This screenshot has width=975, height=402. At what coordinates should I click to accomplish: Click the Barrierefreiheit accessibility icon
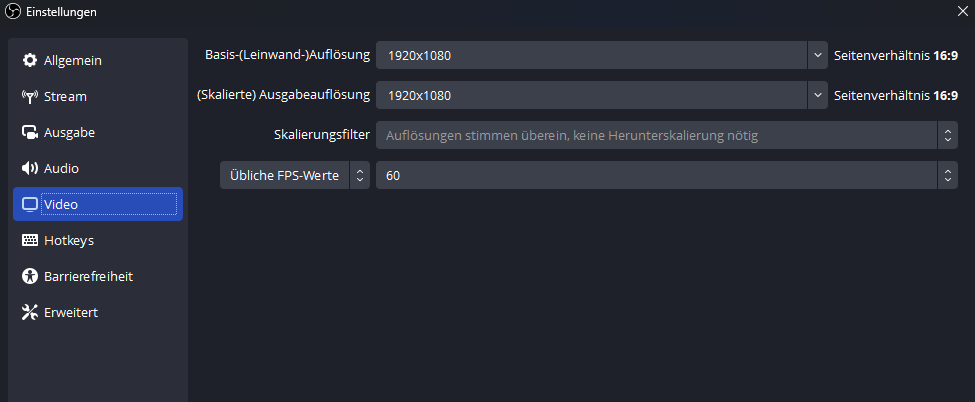pyautogui.click(x=30, y=276)
